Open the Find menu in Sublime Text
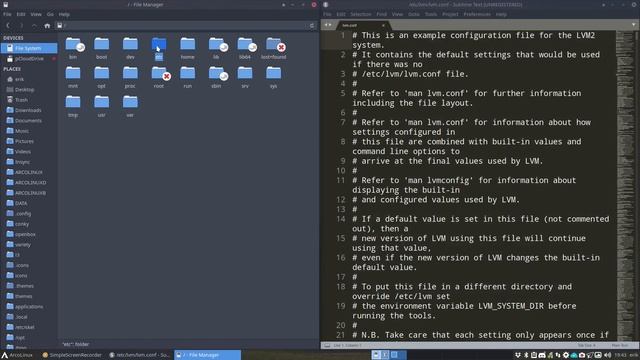The width and height of the screenshot is (640, 360). click(x=382, y=14)
